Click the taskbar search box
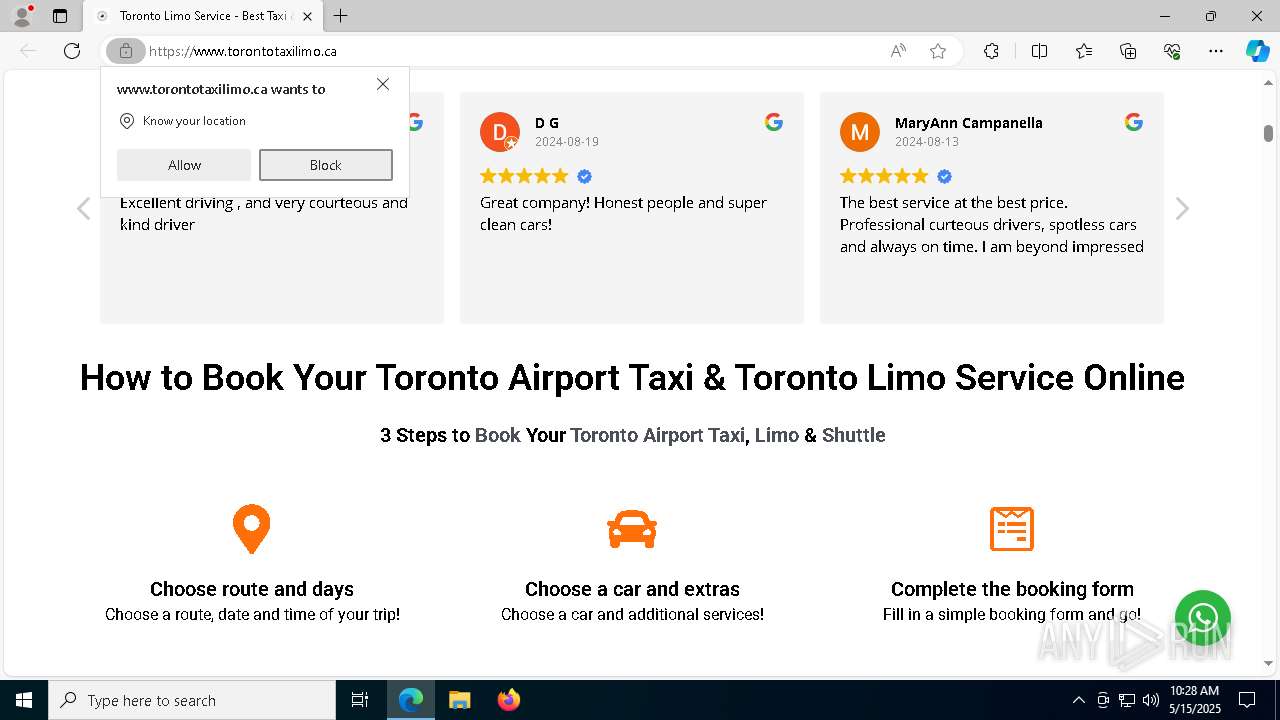This screenshot has height=720, width=1280. tap(192, 700)
